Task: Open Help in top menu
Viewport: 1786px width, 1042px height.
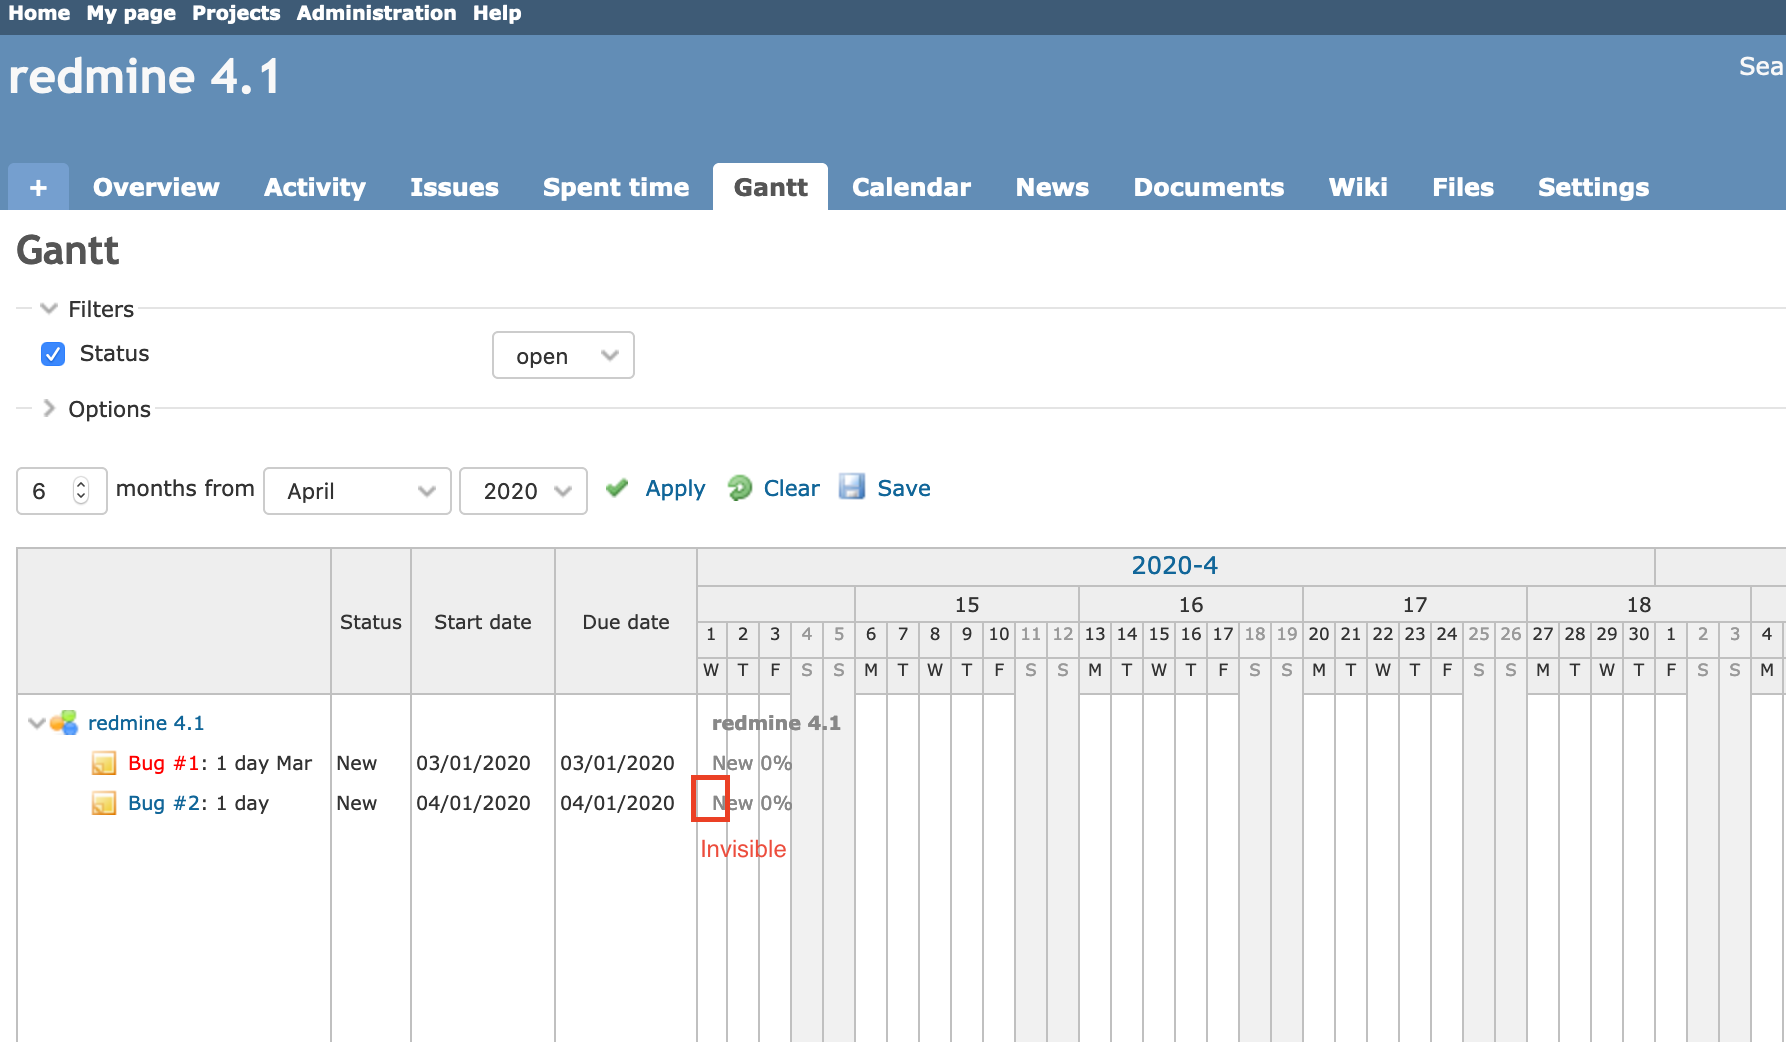Action: click(x=497, y=13)
